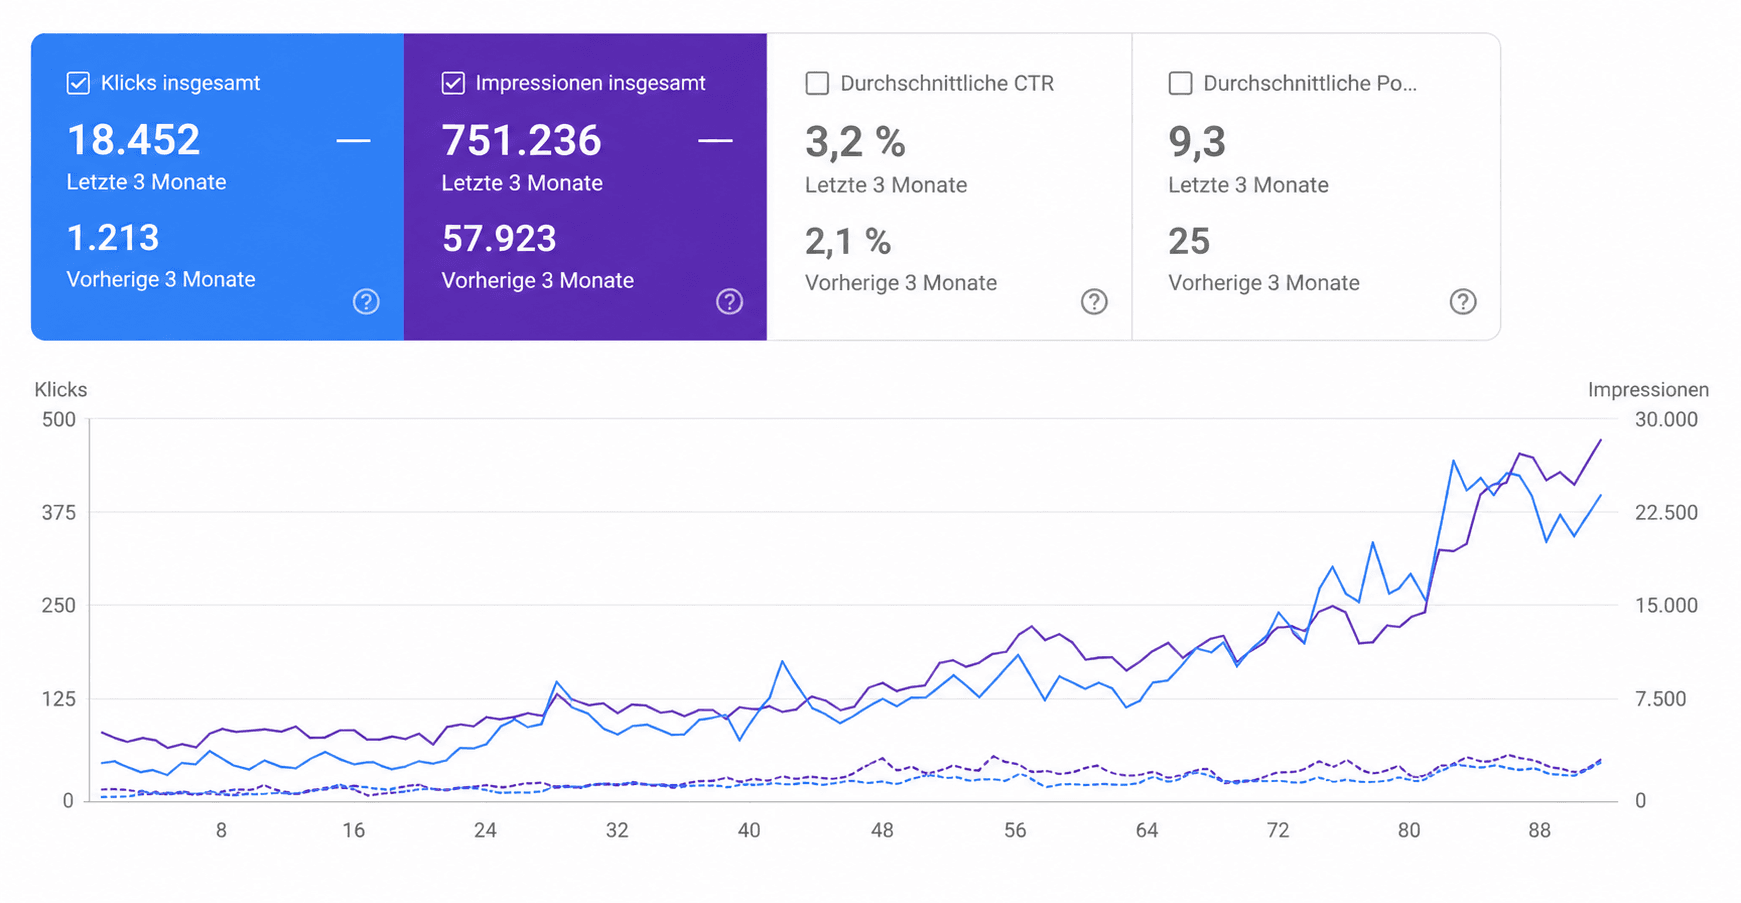This screenshot has width=1741, height=903.
Task: Click the 18.452 total clicks value
Action: pos(134,140)
